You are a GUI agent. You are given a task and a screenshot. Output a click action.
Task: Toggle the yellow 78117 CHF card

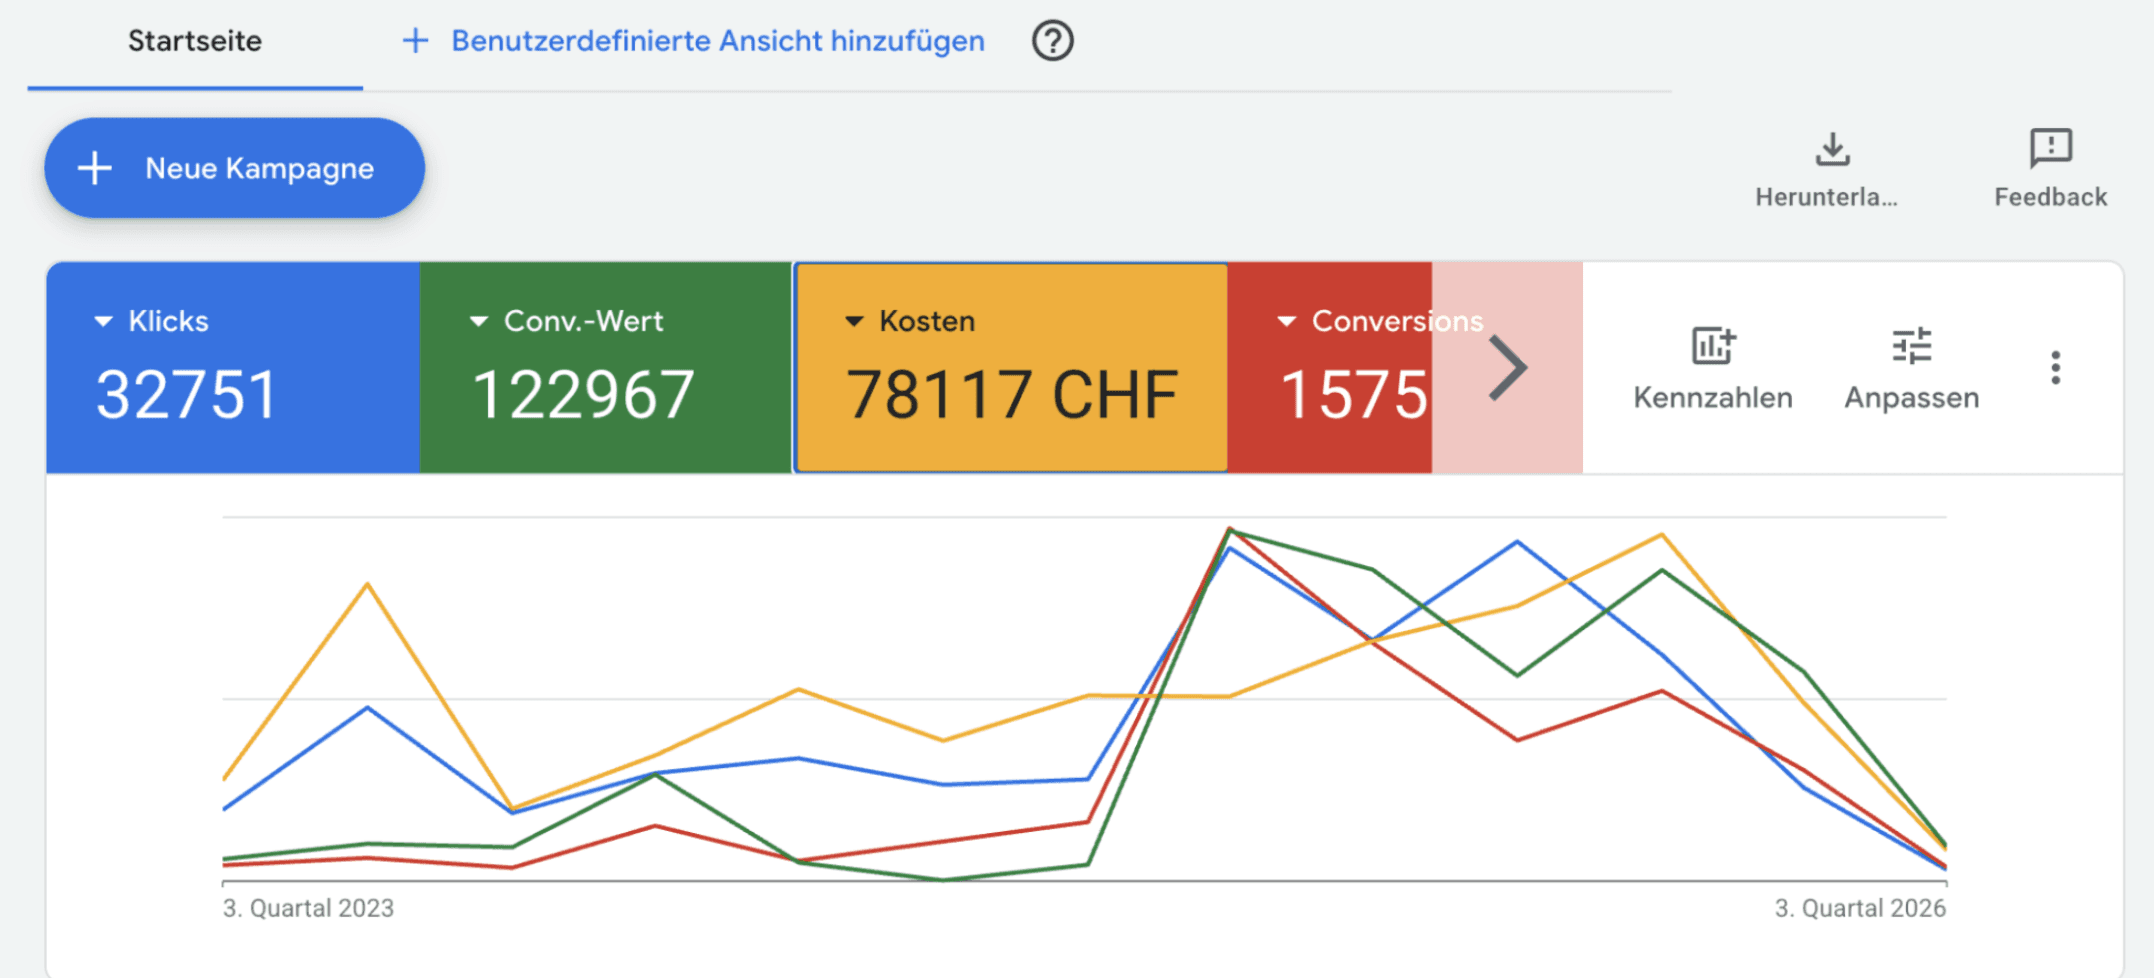point(1011,368)
